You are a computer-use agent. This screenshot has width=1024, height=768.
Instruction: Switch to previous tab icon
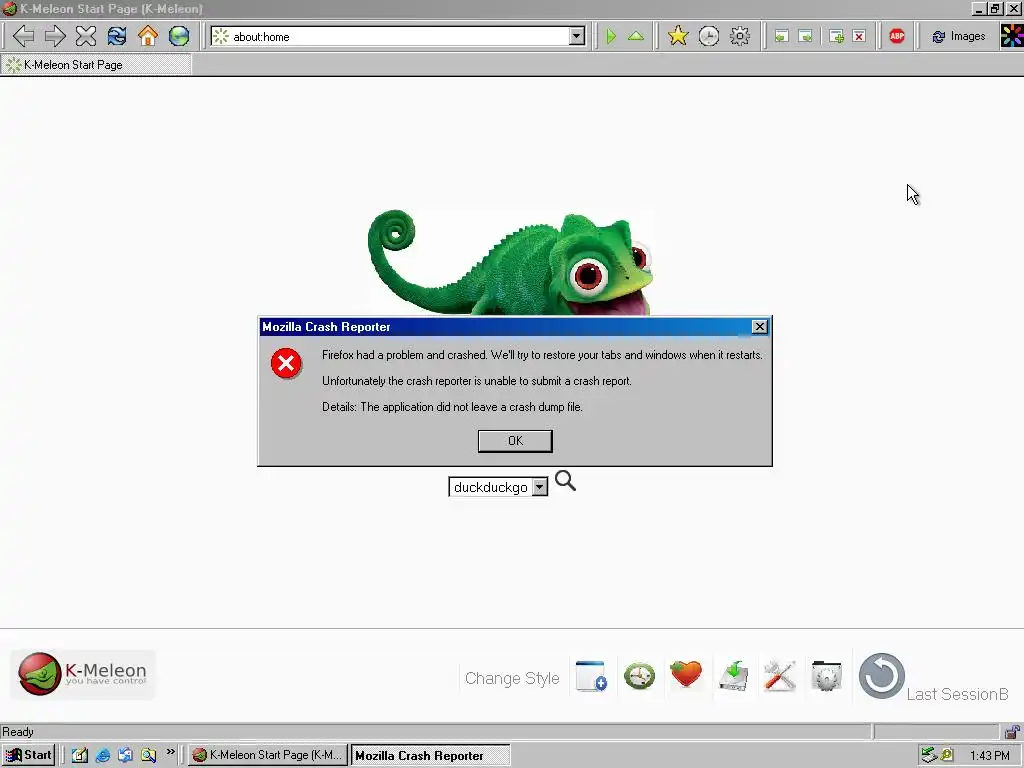(781, 37)
